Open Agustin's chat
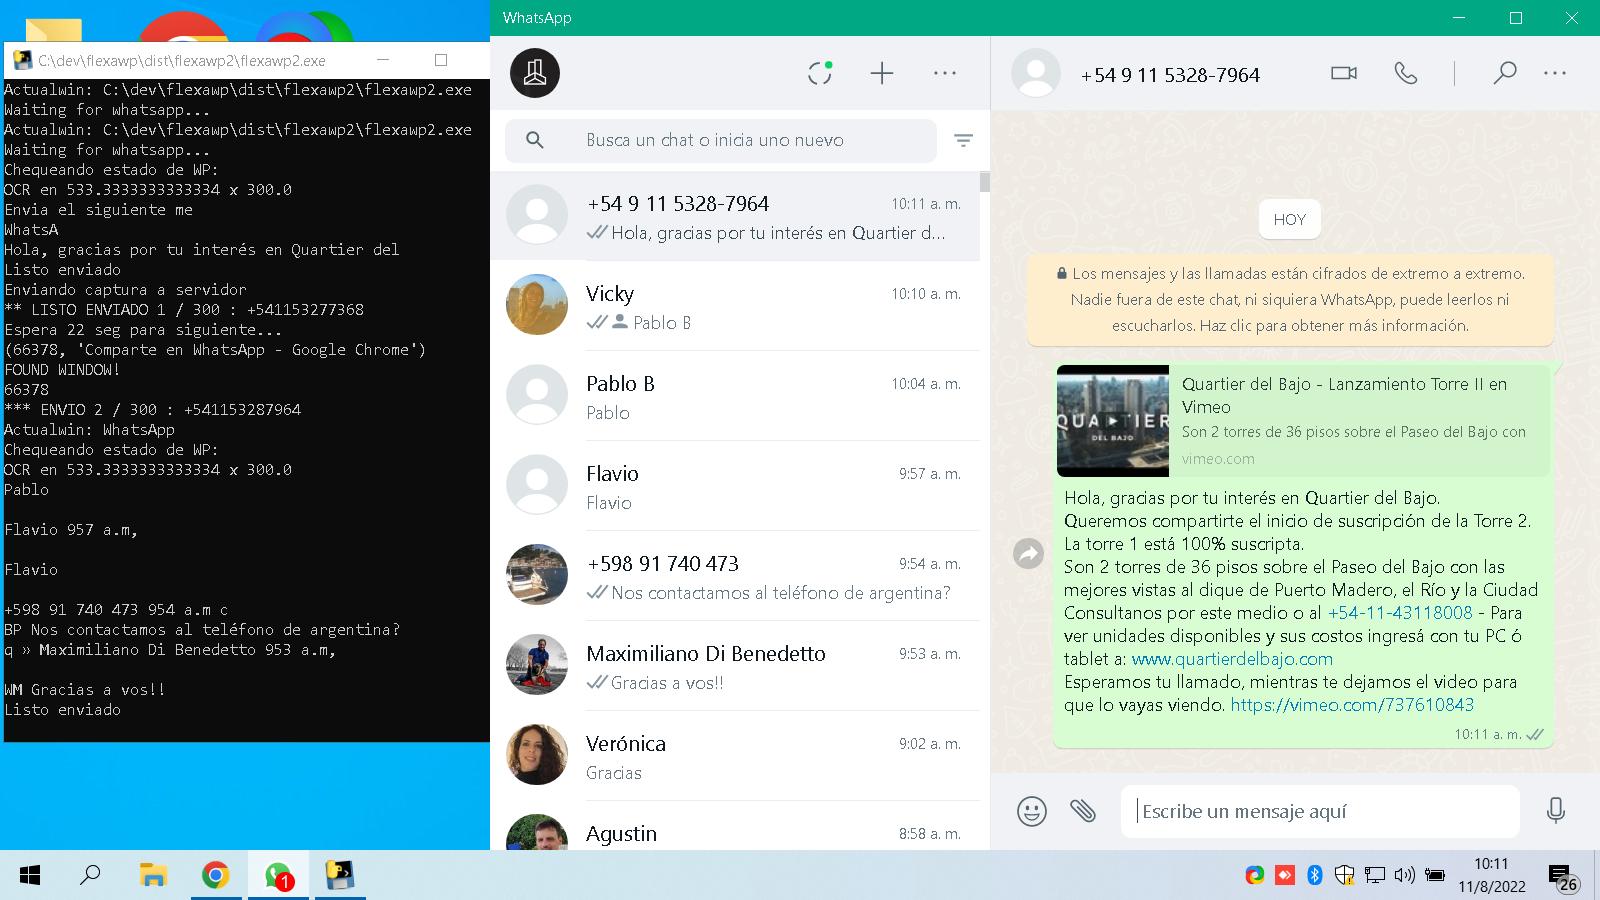This screenshot has height=900, width=1600. (x=735, y=828)
